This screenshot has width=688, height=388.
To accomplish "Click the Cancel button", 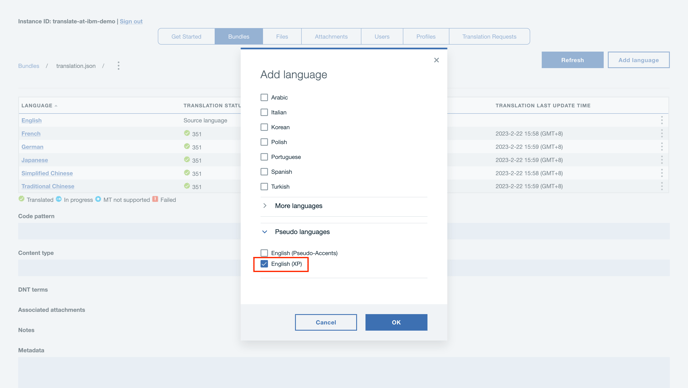I will 326,322.
